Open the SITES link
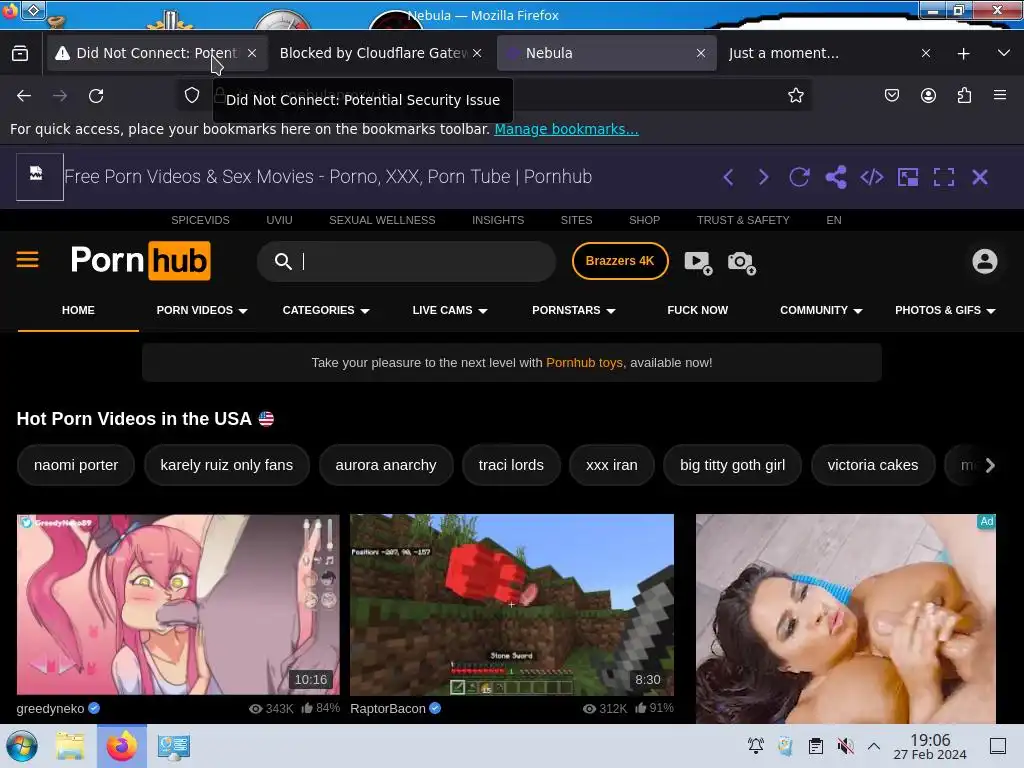Viewport: 1024px width, 768px height. [577, 220]
